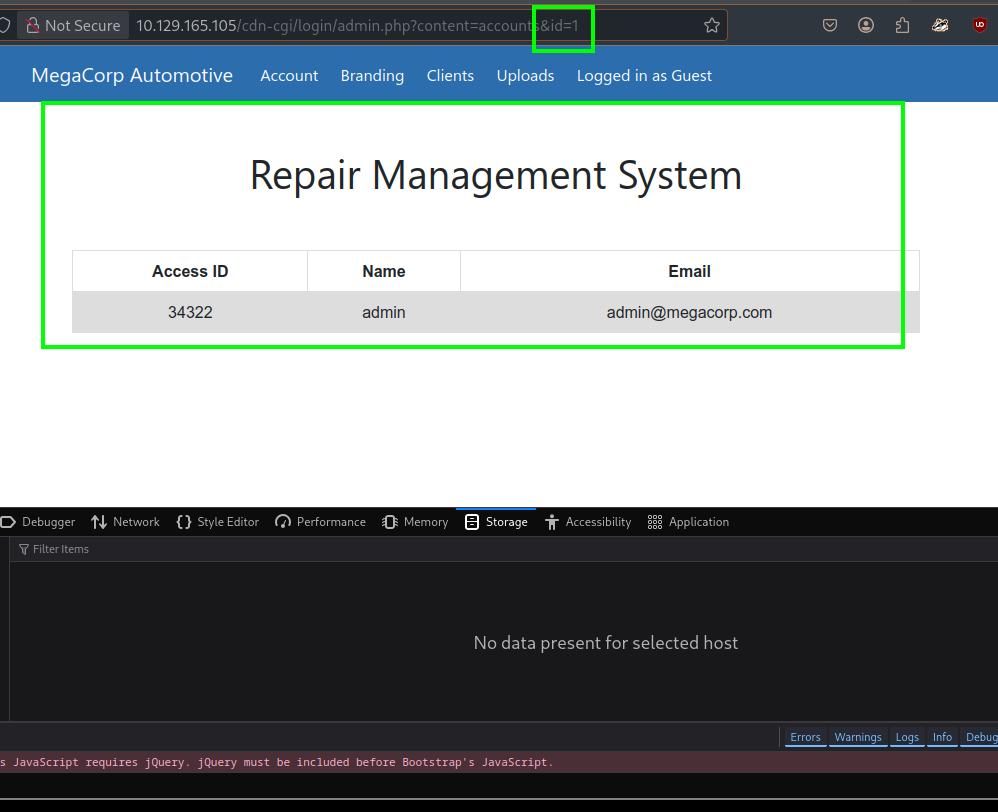
Task: Click the Access ID column header
Action: point(190,271)
